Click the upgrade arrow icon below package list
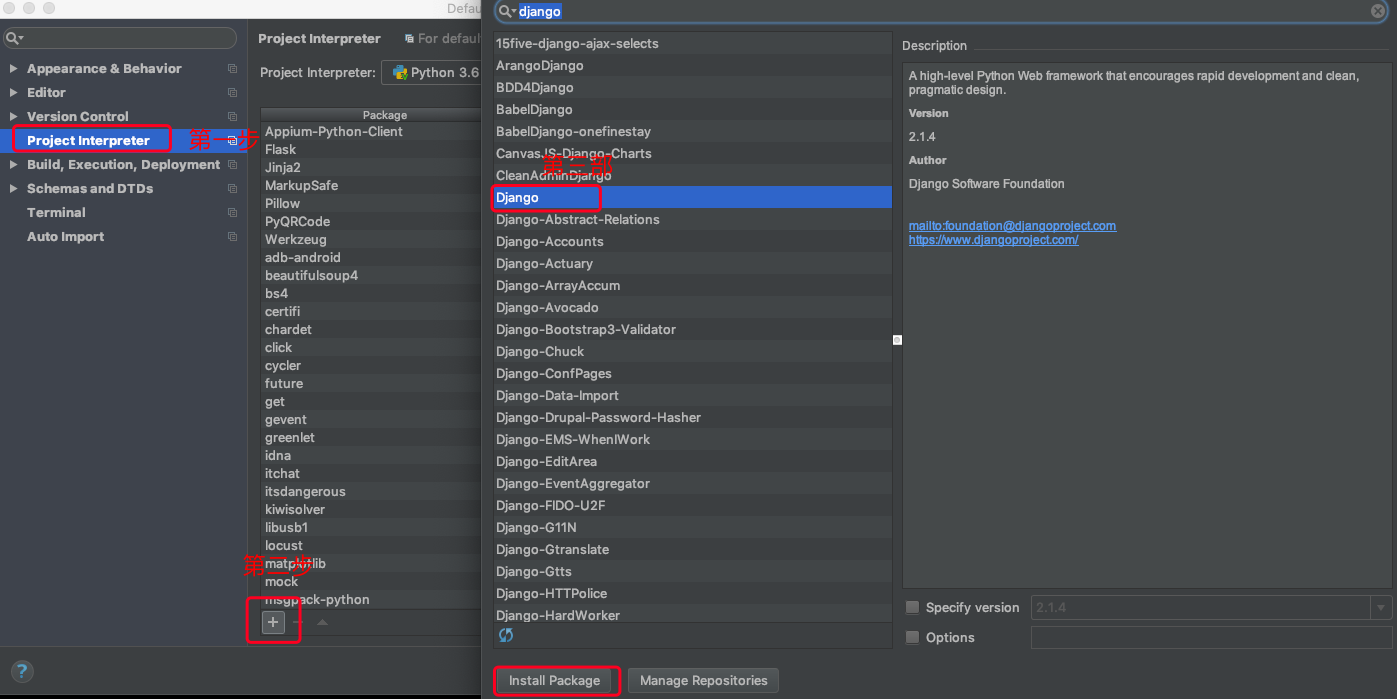 tap(322, 622)
